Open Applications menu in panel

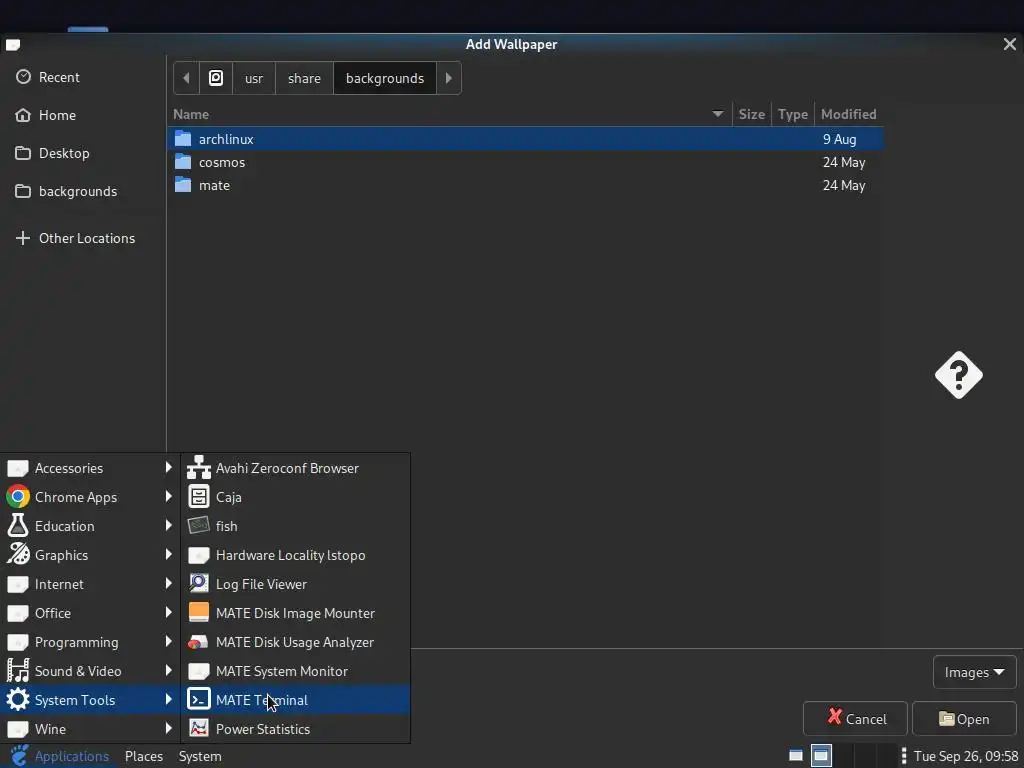pyautogui.click(x=60, y=756)
